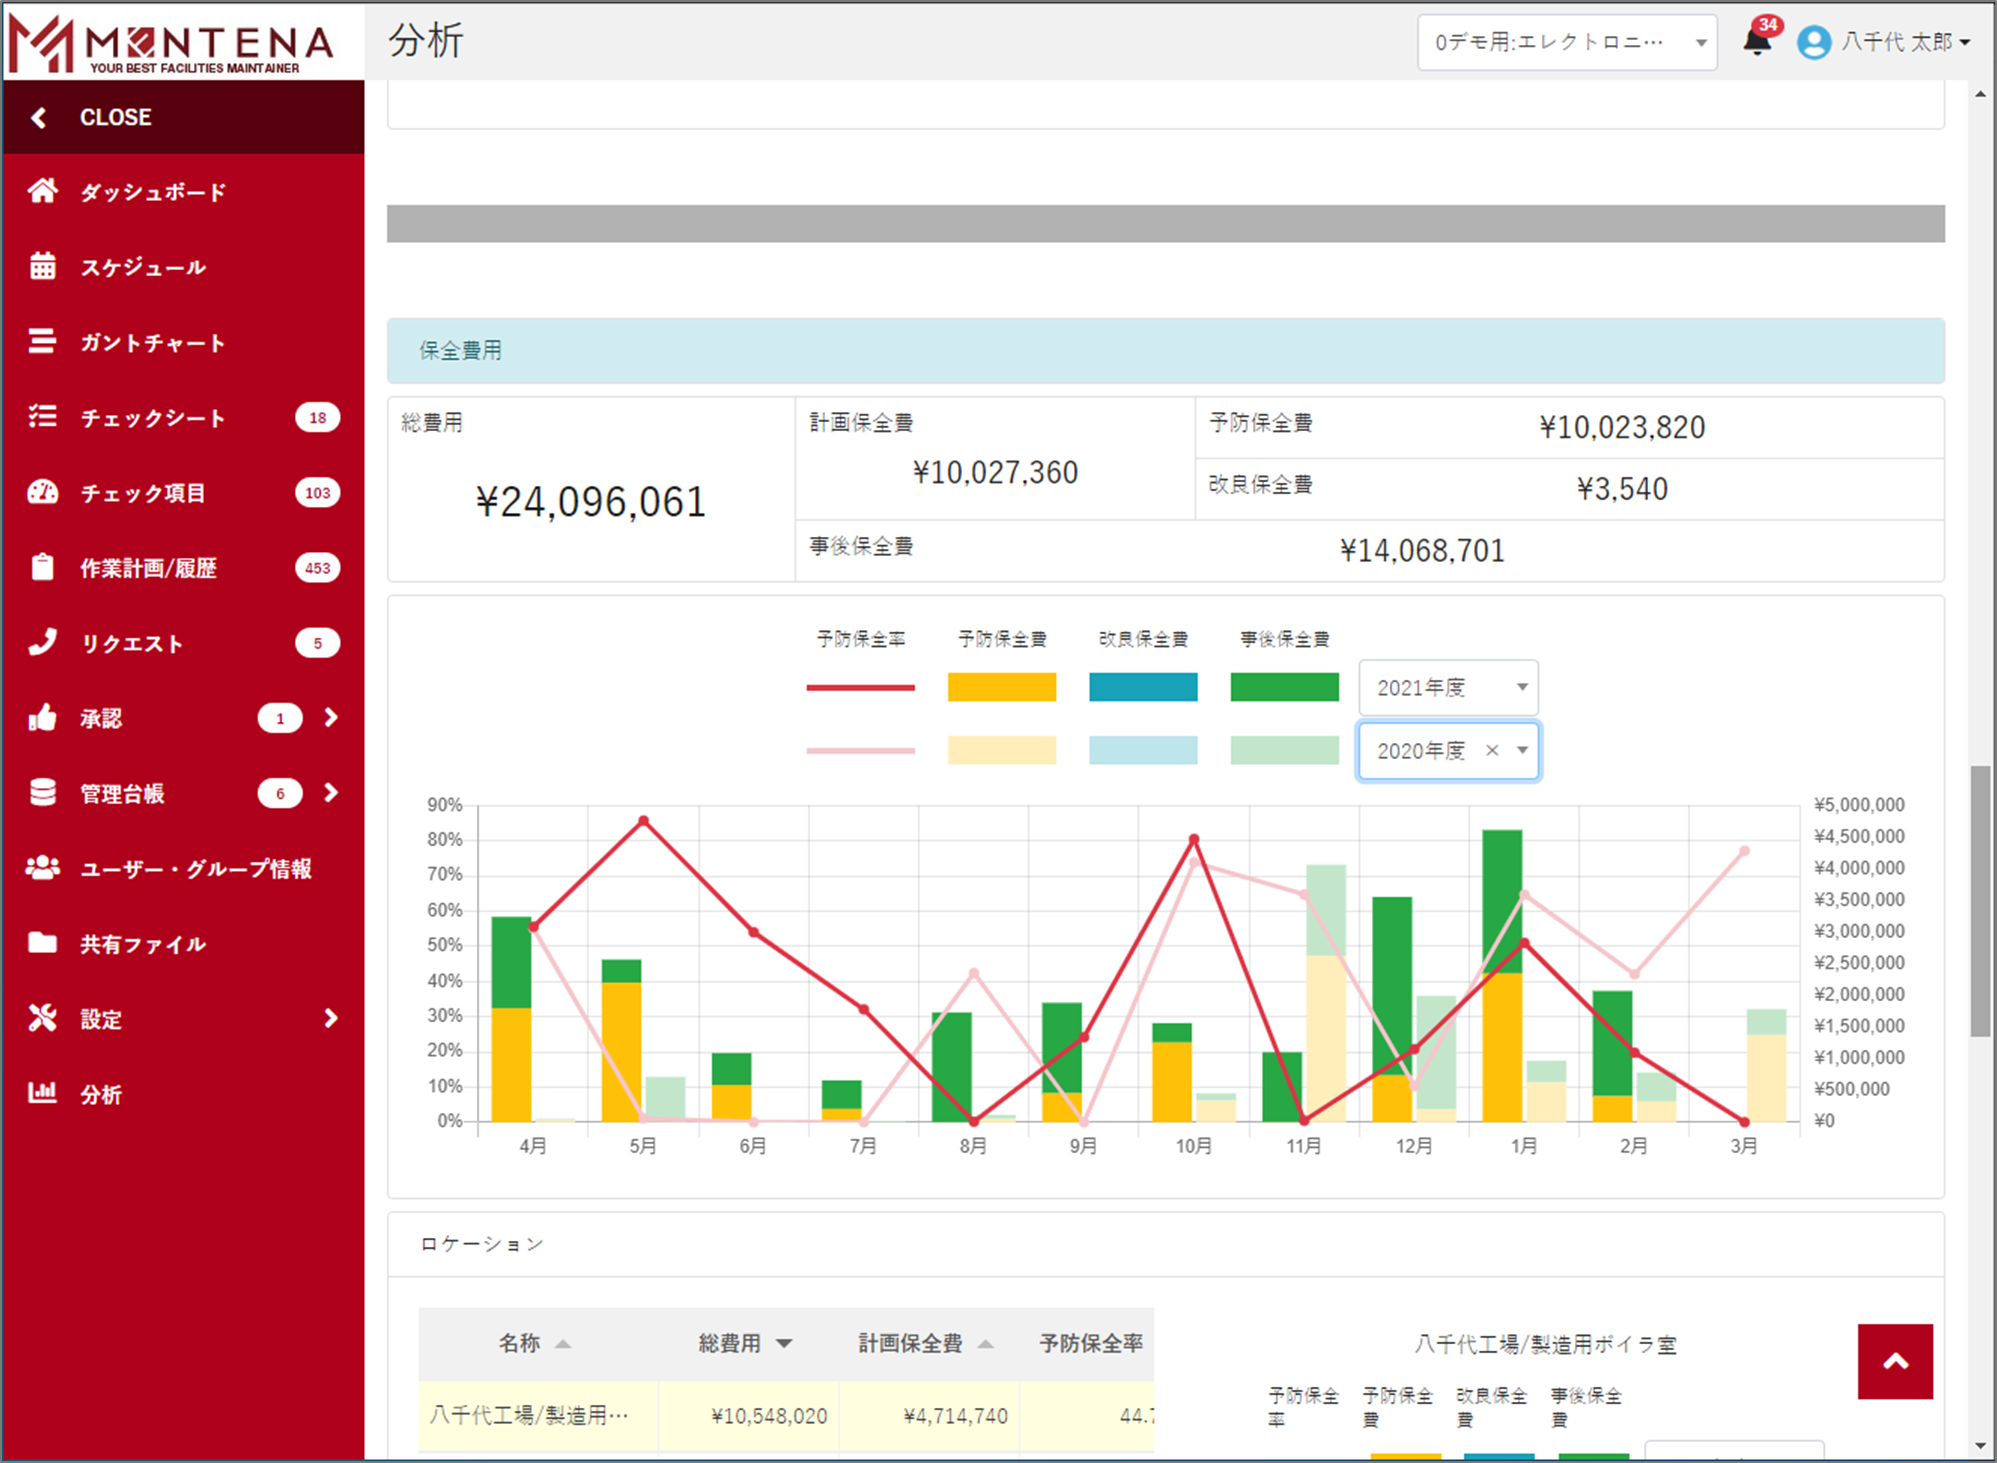The image size is (1997, 1463).
Task: Click the user avatar icon
Action: (1813, 42)
